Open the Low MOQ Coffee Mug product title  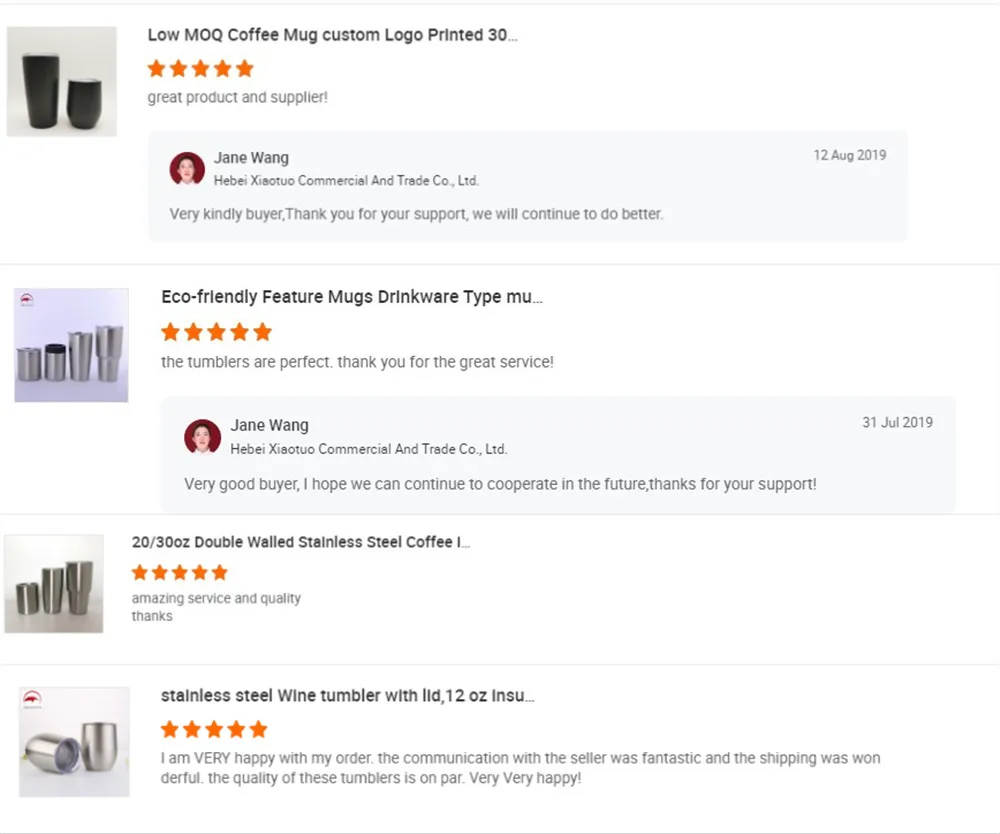tap(332, 35)
